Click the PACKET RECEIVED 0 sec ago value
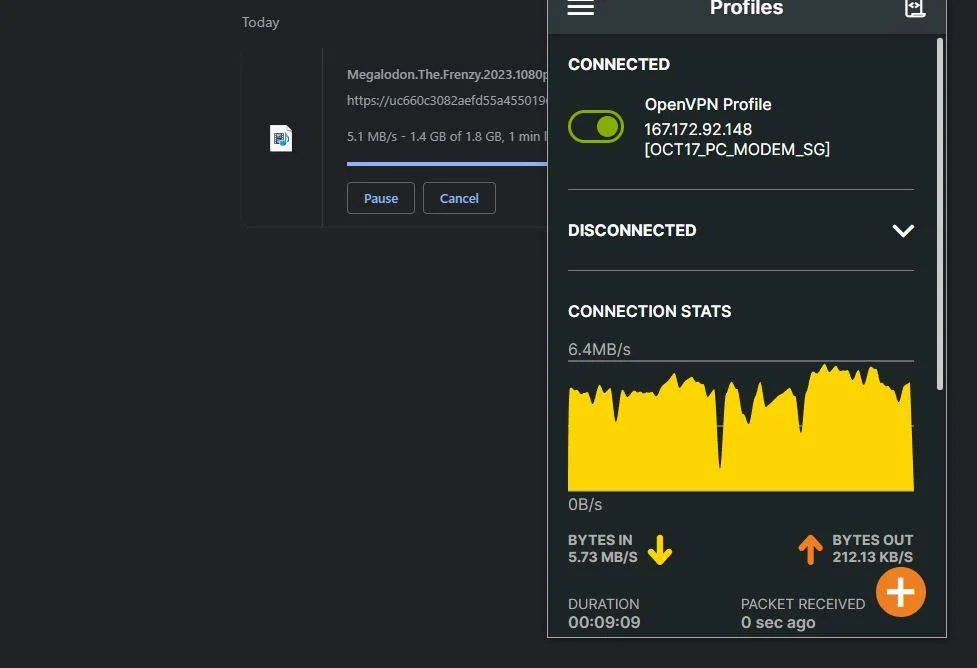Viewport: 977px width, 668px height. point(803,613)
